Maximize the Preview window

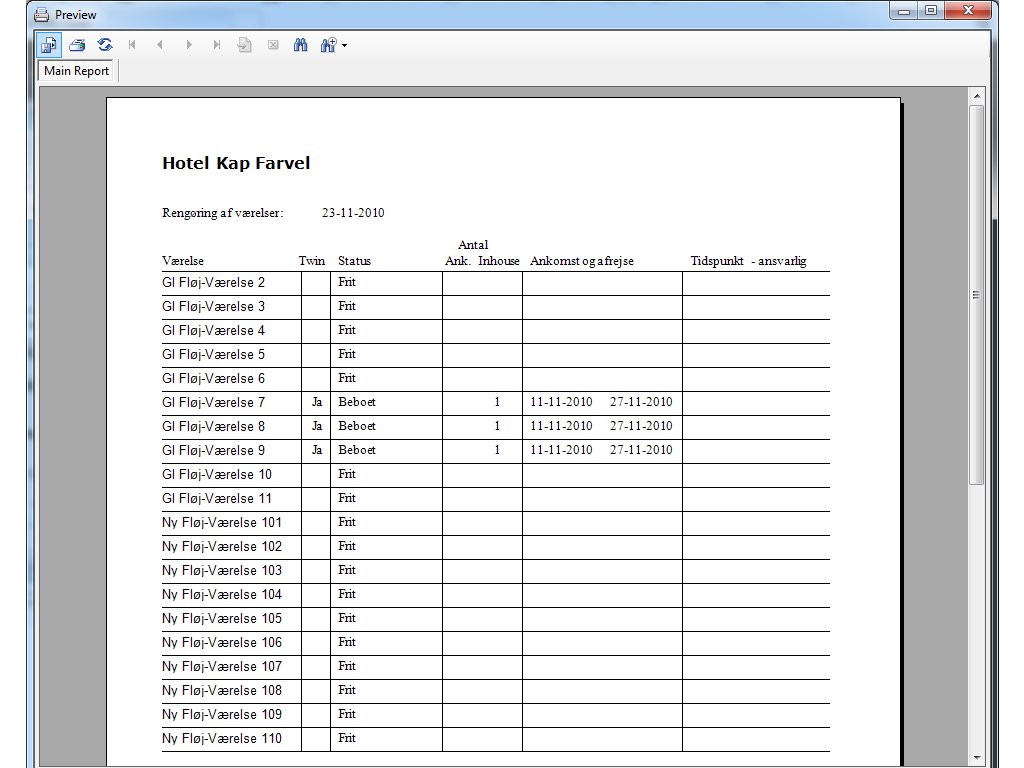point(930,12)
